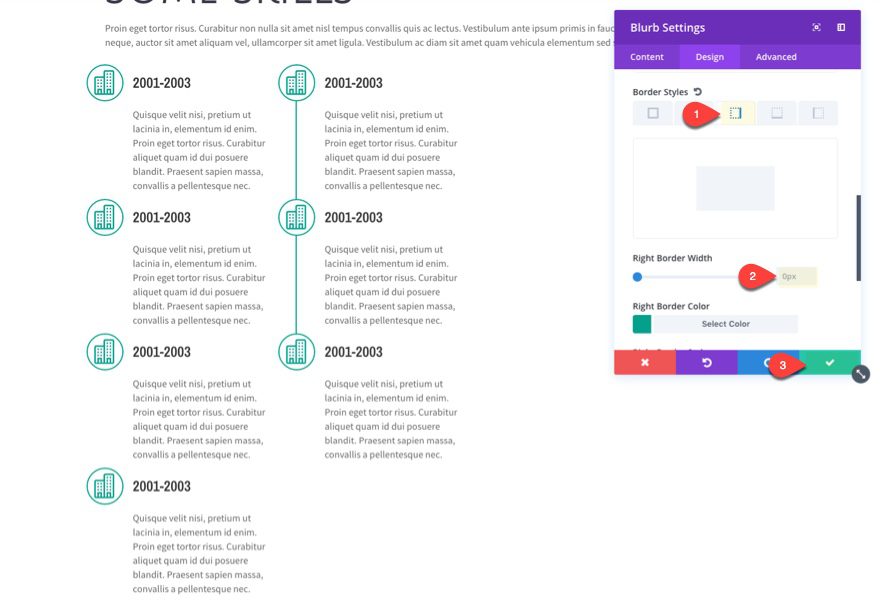Expand the Blurb Settings modal to fullscreen
Image resolution: width=880 pixels, height=611 pixels.
click(x=816, y=28)
